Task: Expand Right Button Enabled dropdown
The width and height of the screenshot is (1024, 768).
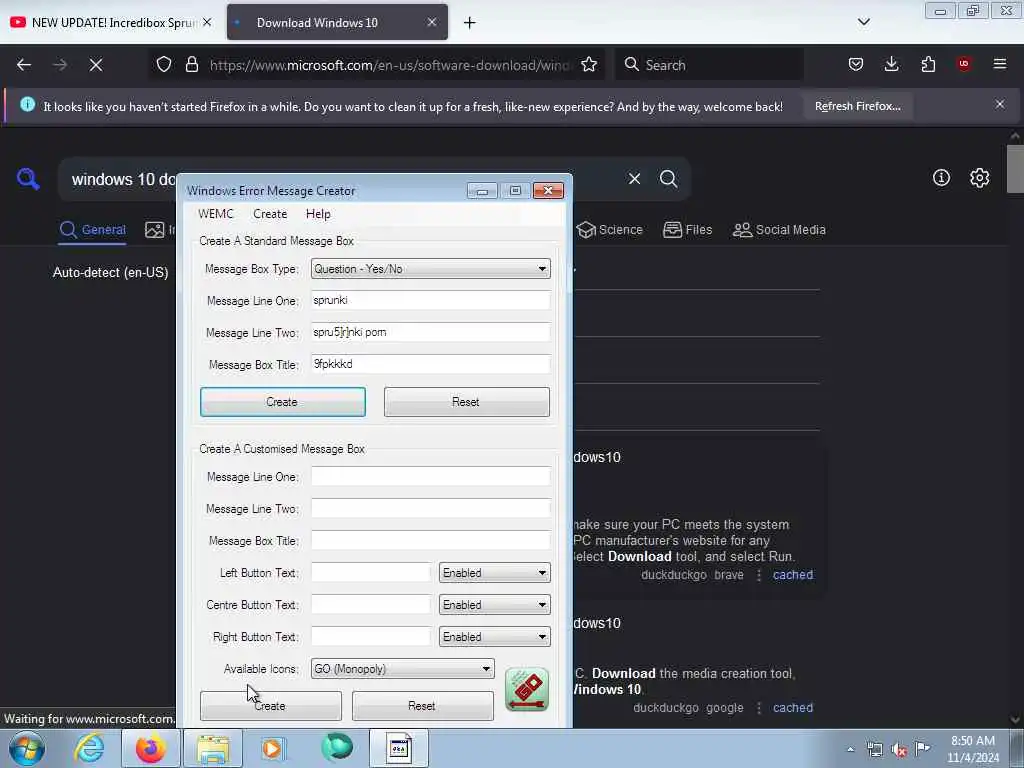Action: tap(494, 637)
